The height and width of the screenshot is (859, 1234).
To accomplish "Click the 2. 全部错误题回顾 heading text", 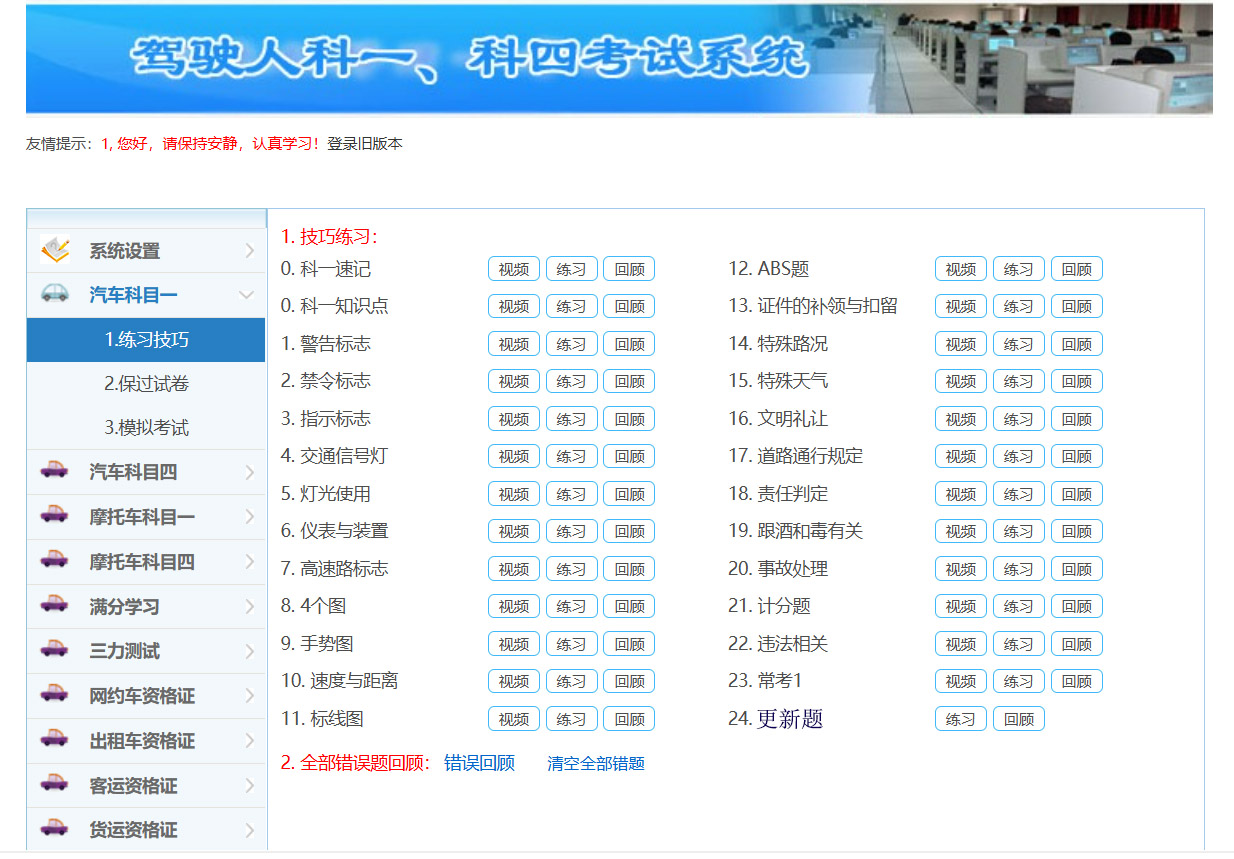I will (355, 764).
